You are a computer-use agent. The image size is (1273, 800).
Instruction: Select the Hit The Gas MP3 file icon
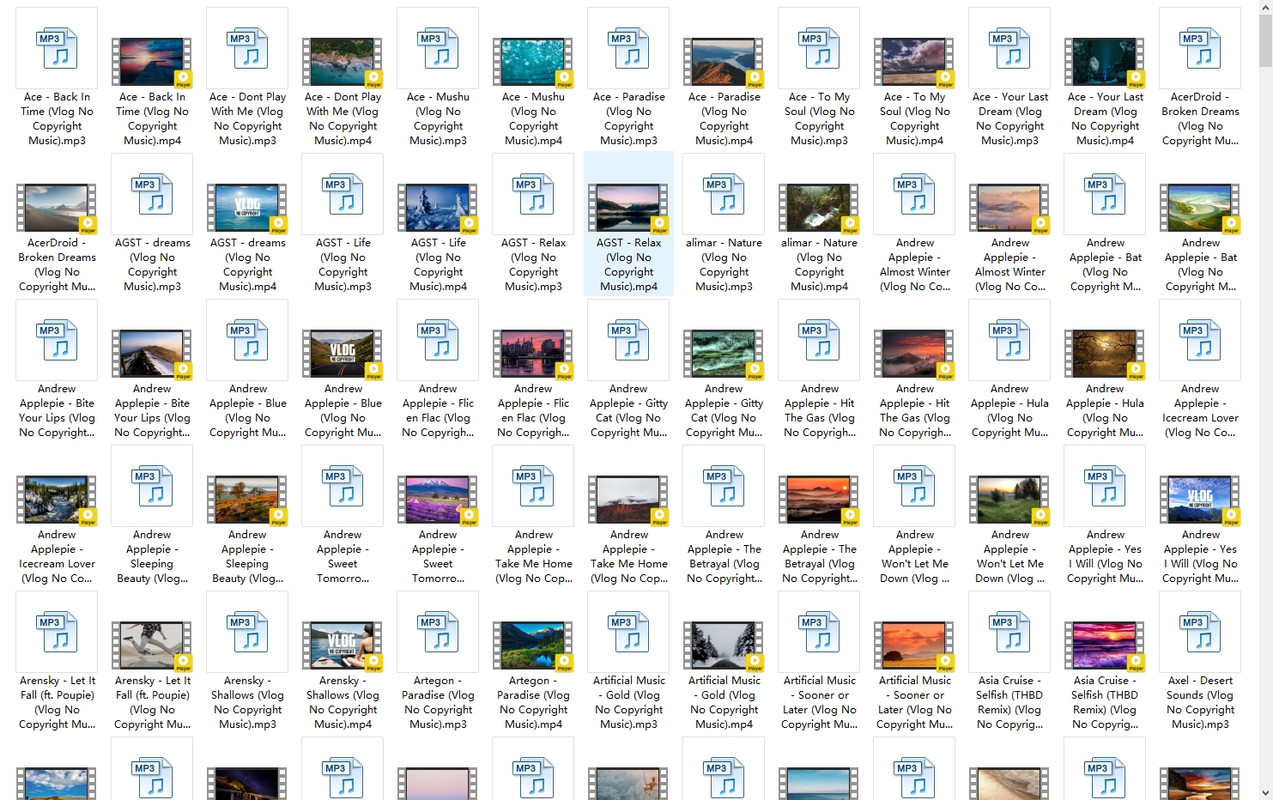point(820,340)
